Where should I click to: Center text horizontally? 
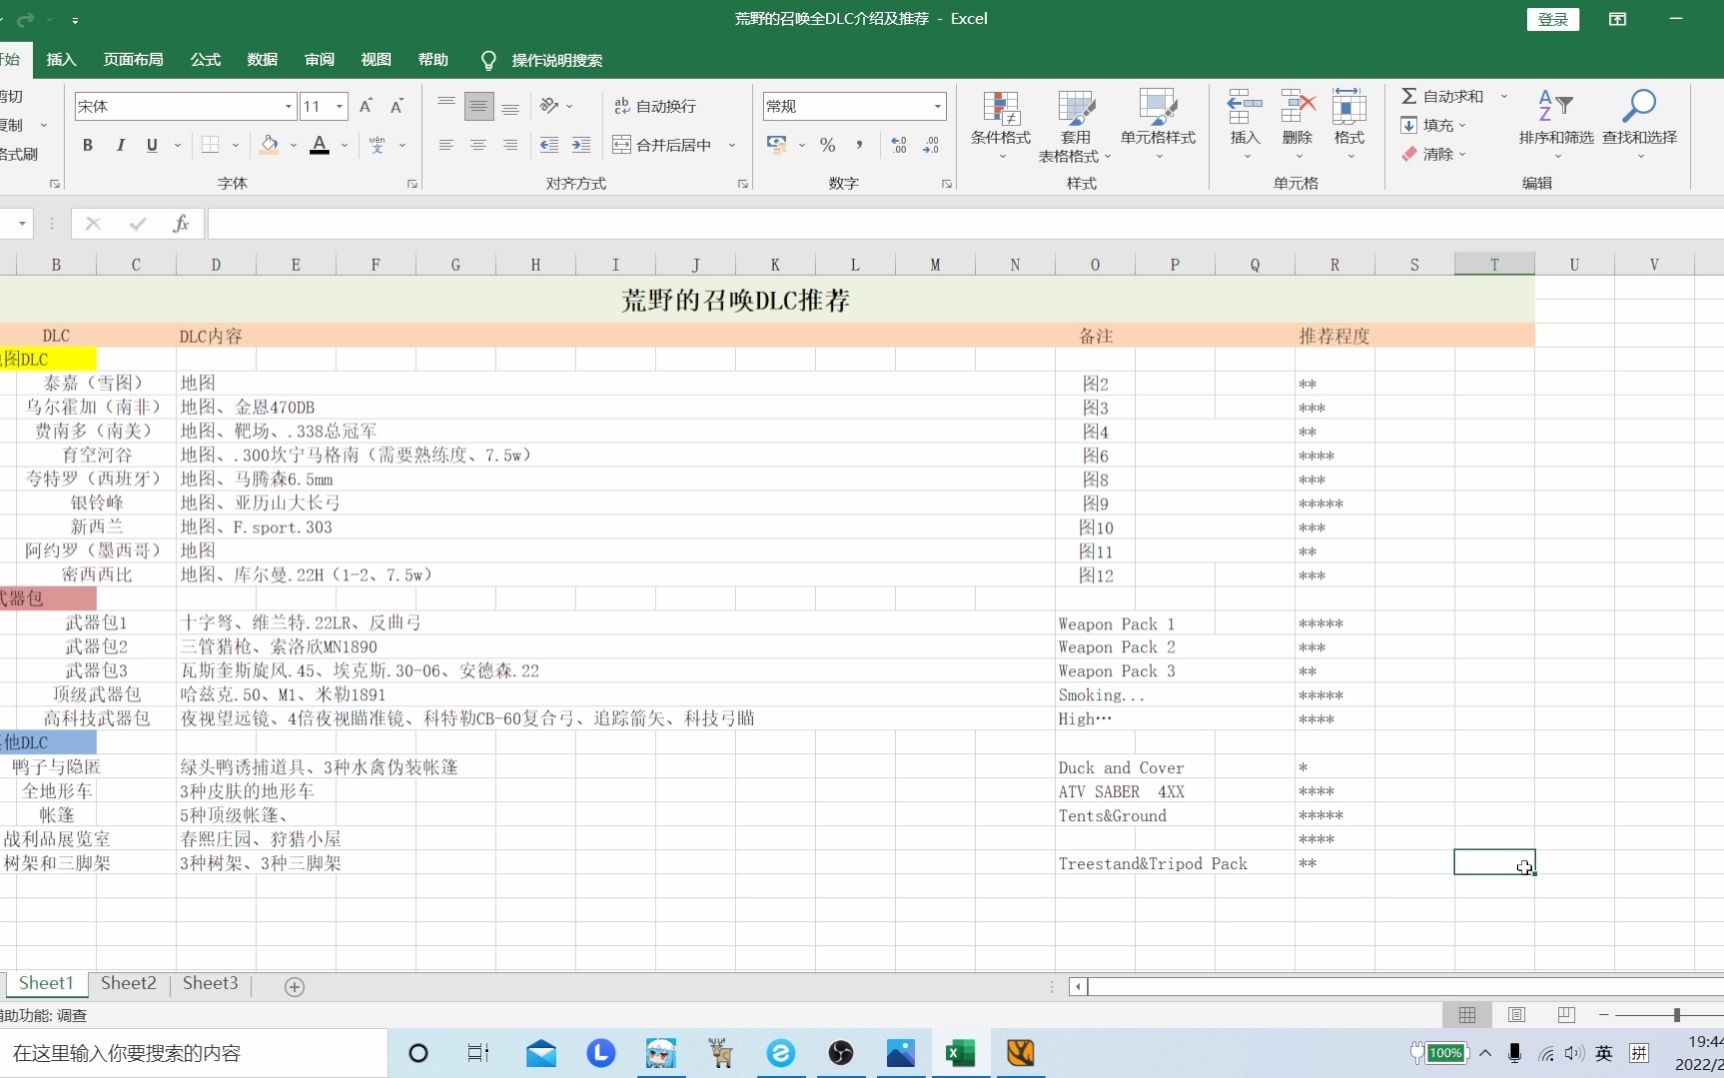tap(478, 145)
